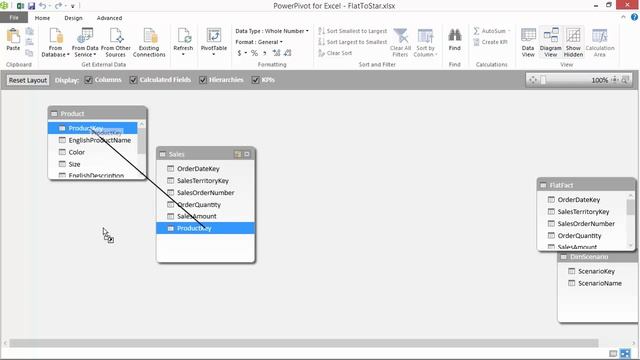Expand PivotTable dropdown arrow
This screenshot has height=360, width=640.
pyautogui.click(x=213, y=54)
